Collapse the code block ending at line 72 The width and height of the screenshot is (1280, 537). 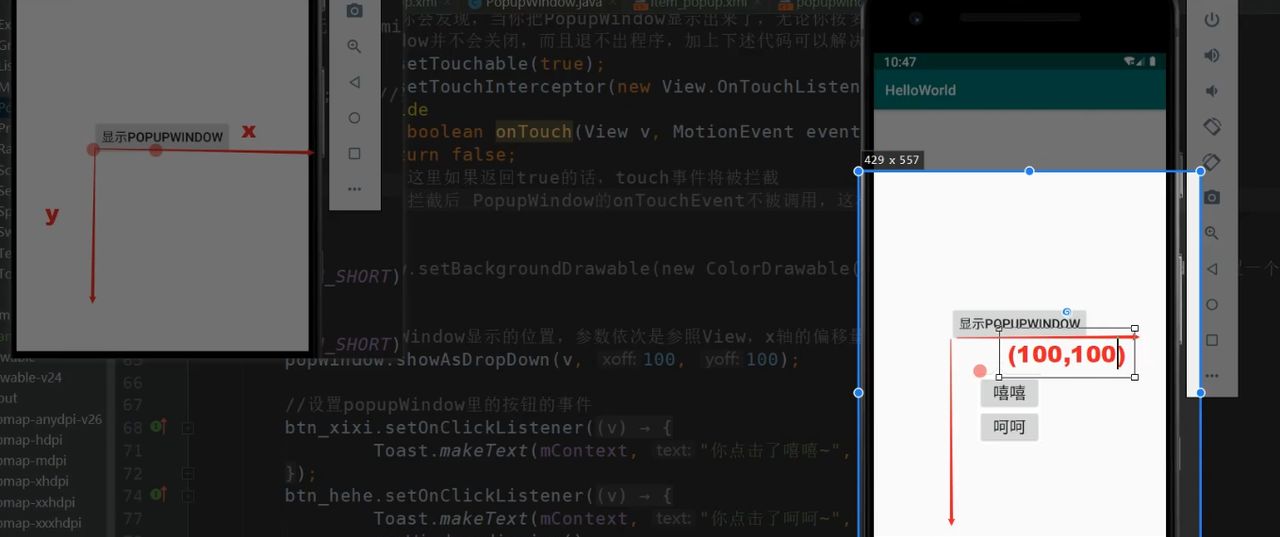[187, 472]
